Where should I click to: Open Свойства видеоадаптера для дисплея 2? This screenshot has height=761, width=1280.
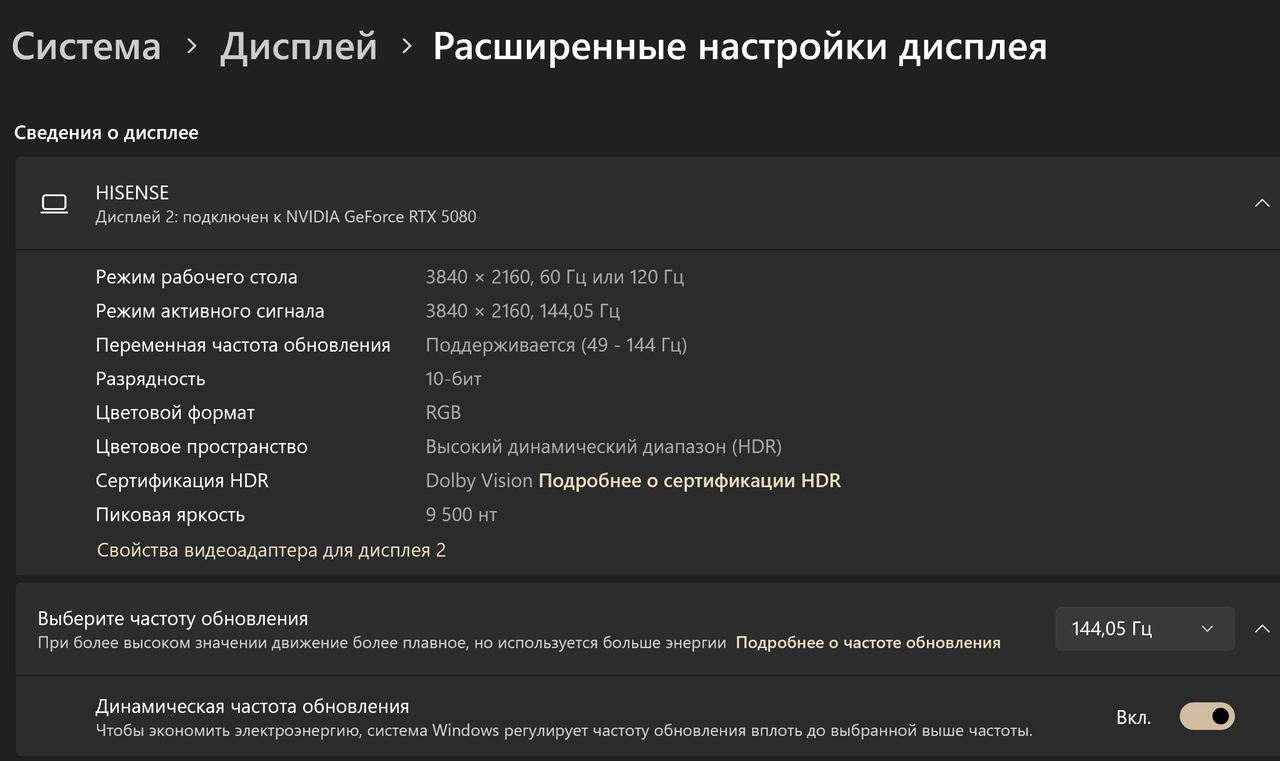pos(270,549)
